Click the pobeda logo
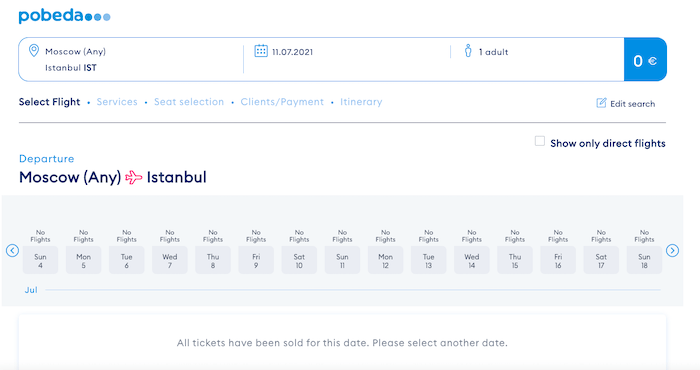Image resolution: width=700 pixels, height=370 pixels. (x=64, y=16)
